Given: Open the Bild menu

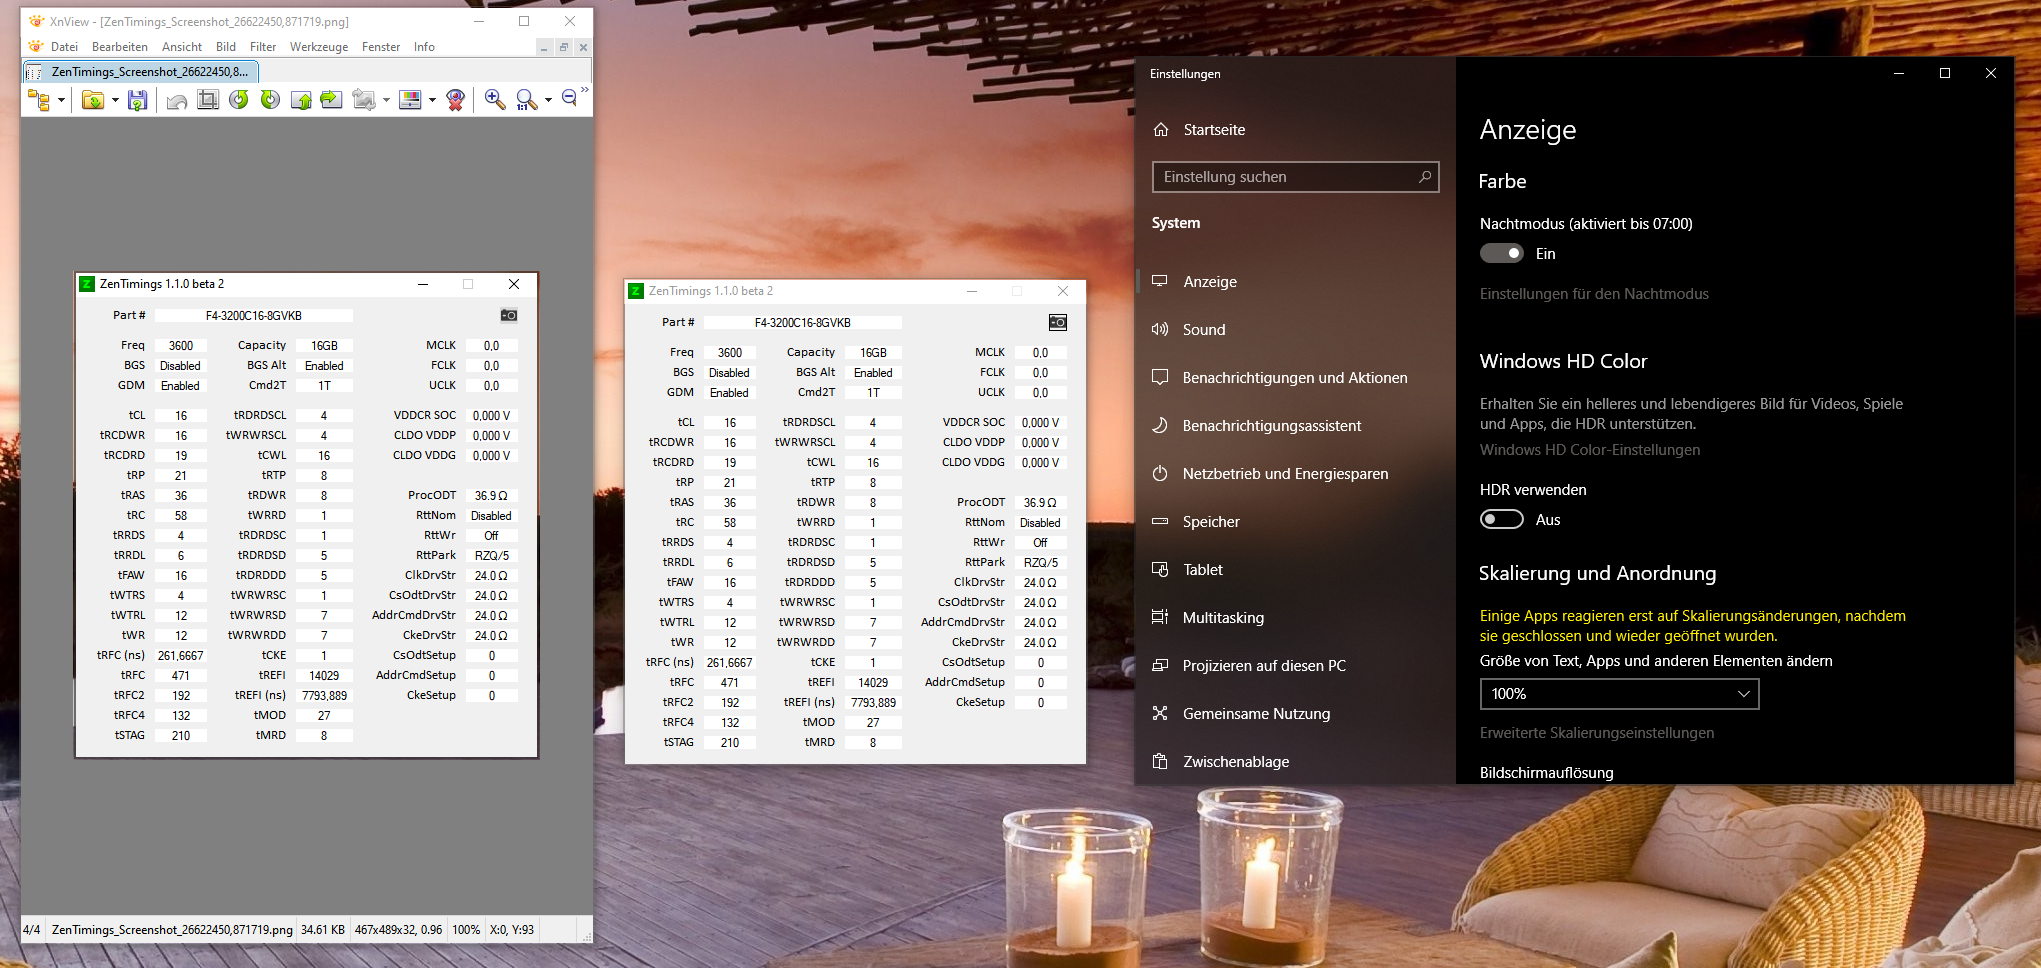Looking at the screenshot, I should (226, 47).
